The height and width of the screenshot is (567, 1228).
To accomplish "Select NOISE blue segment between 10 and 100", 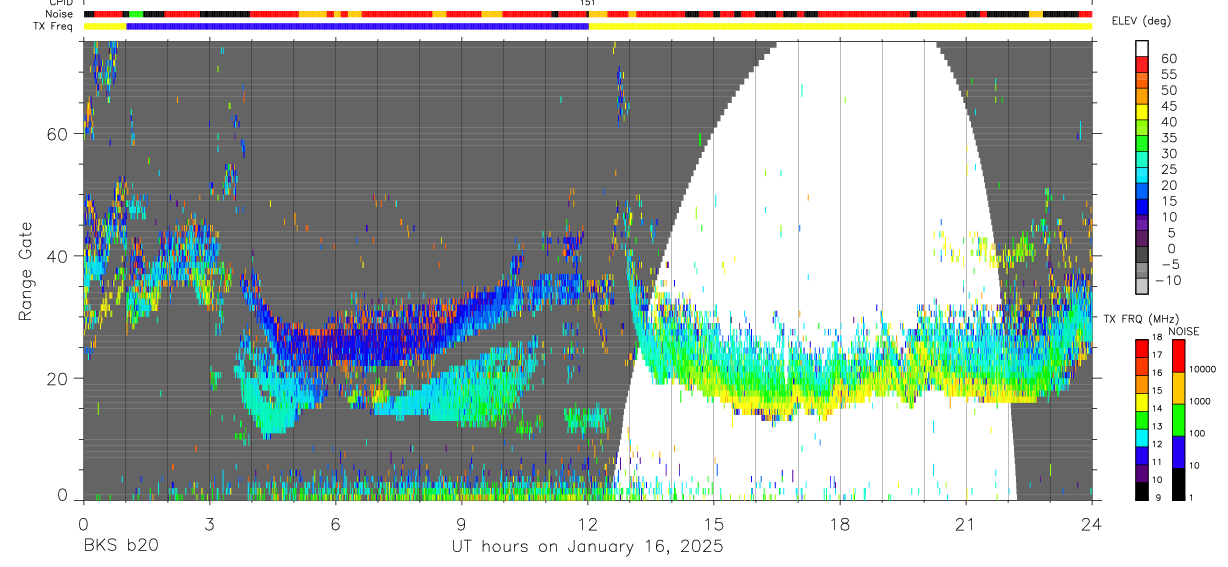I will (1178, 451).
